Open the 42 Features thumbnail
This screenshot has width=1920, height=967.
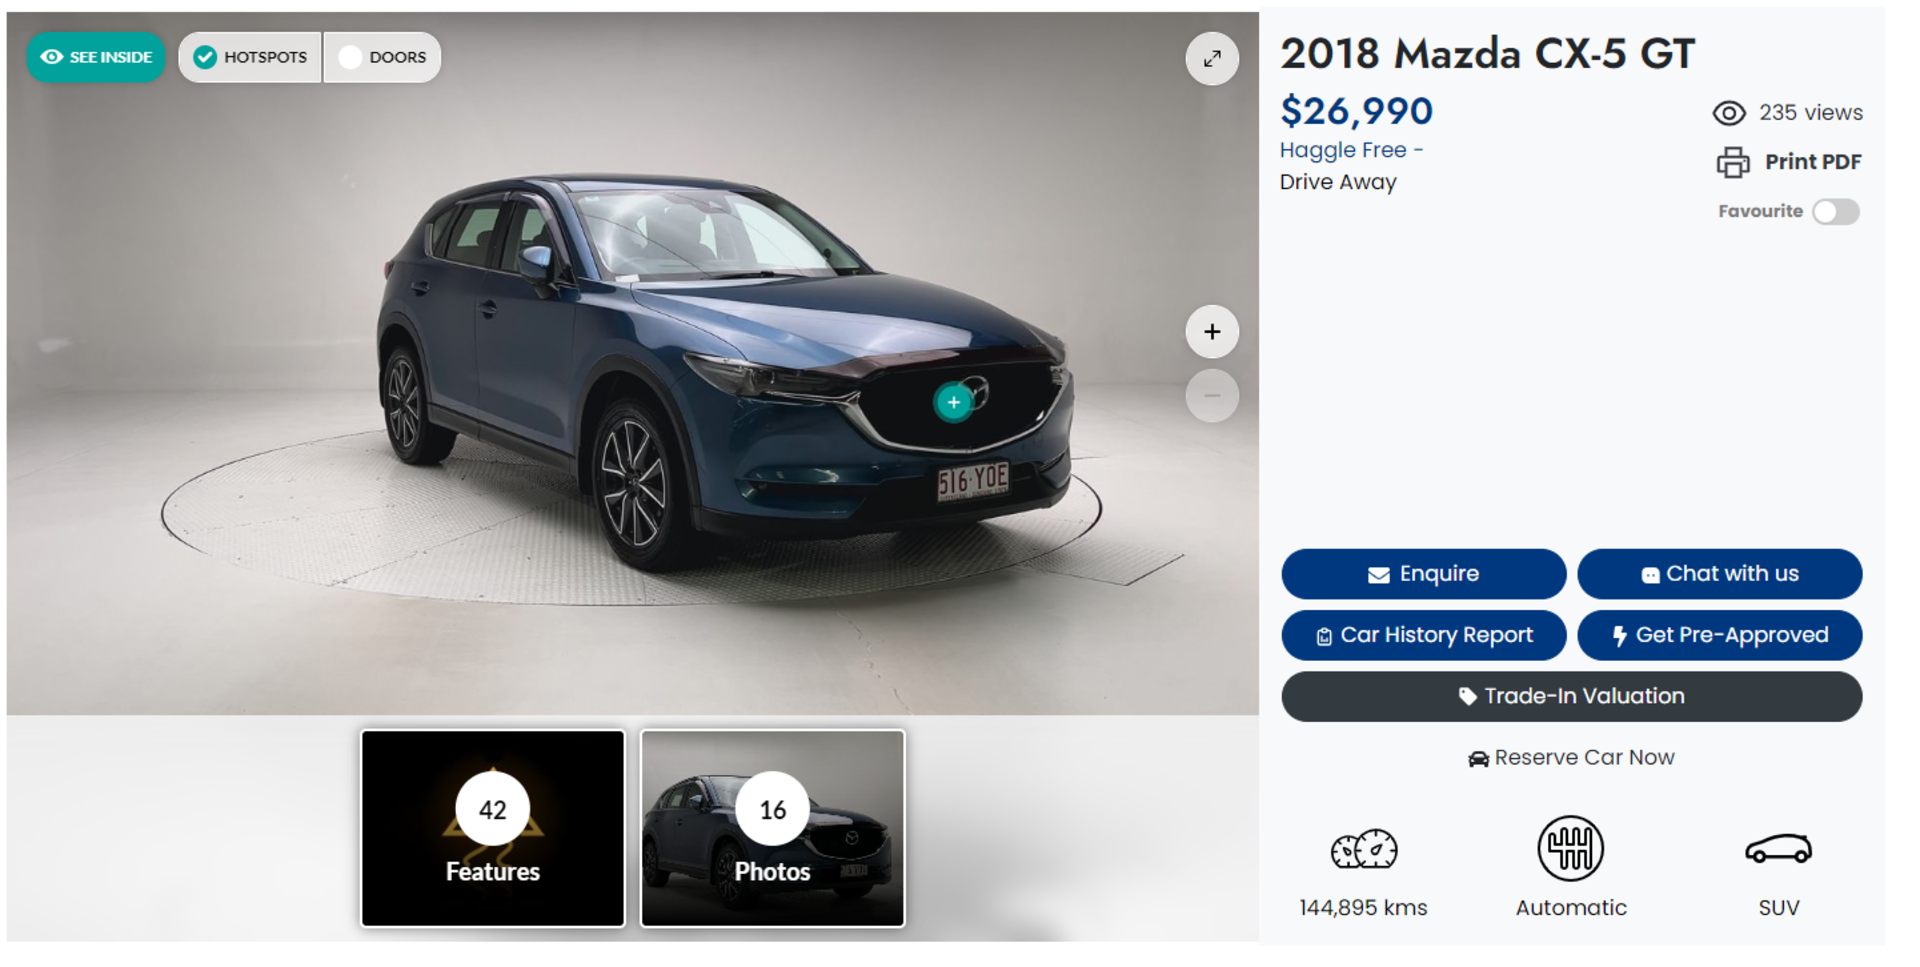(x=493, y=829)
